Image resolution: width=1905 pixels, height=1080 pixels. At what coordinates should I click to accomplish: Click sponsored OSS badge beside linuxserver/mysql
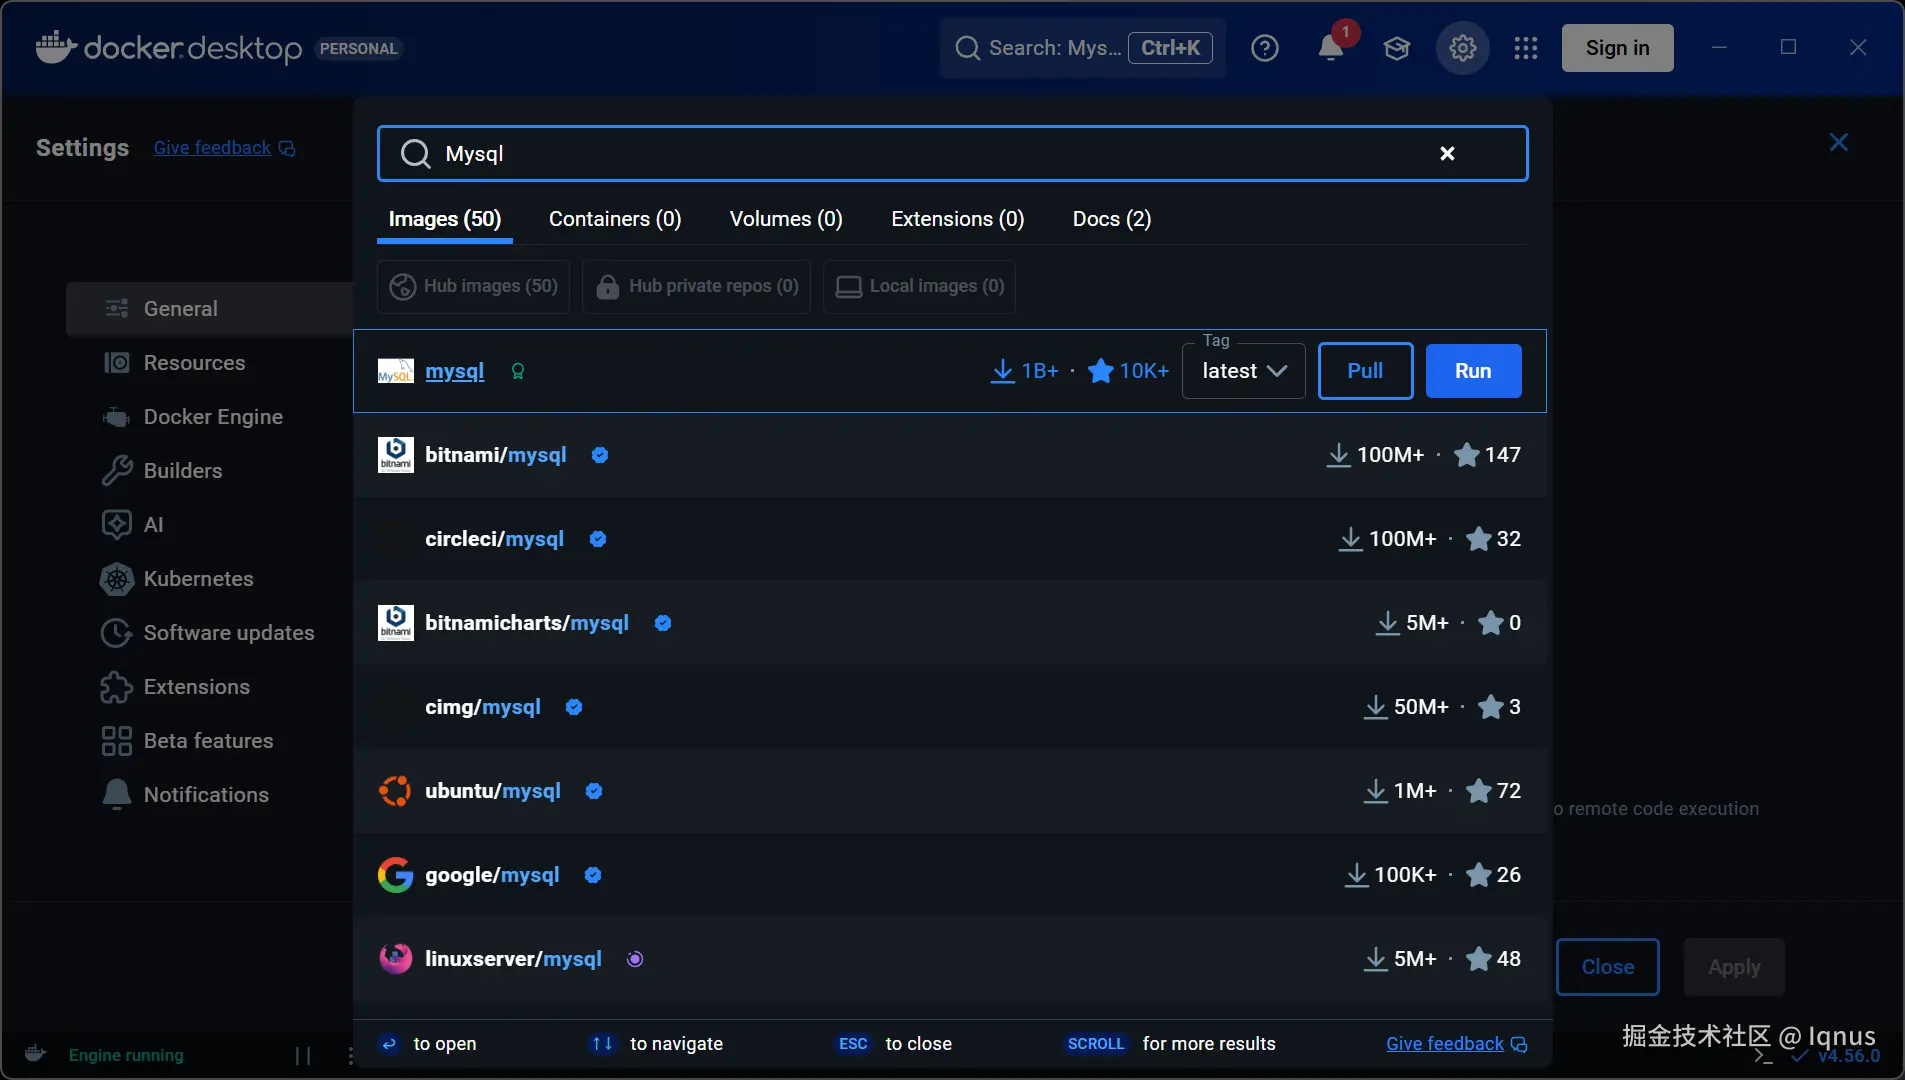tap(635, 959)
